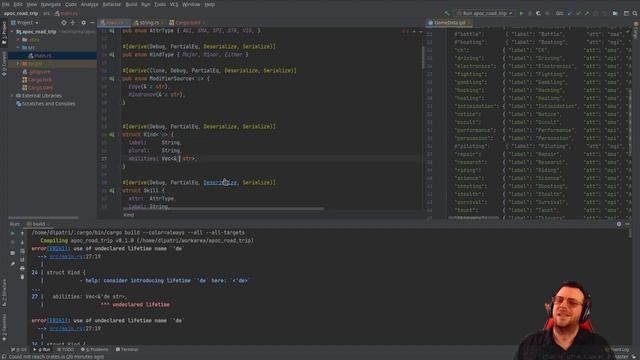Click the scroll up arrow in Run panel

pyautogui.click(x=22, y=233)
